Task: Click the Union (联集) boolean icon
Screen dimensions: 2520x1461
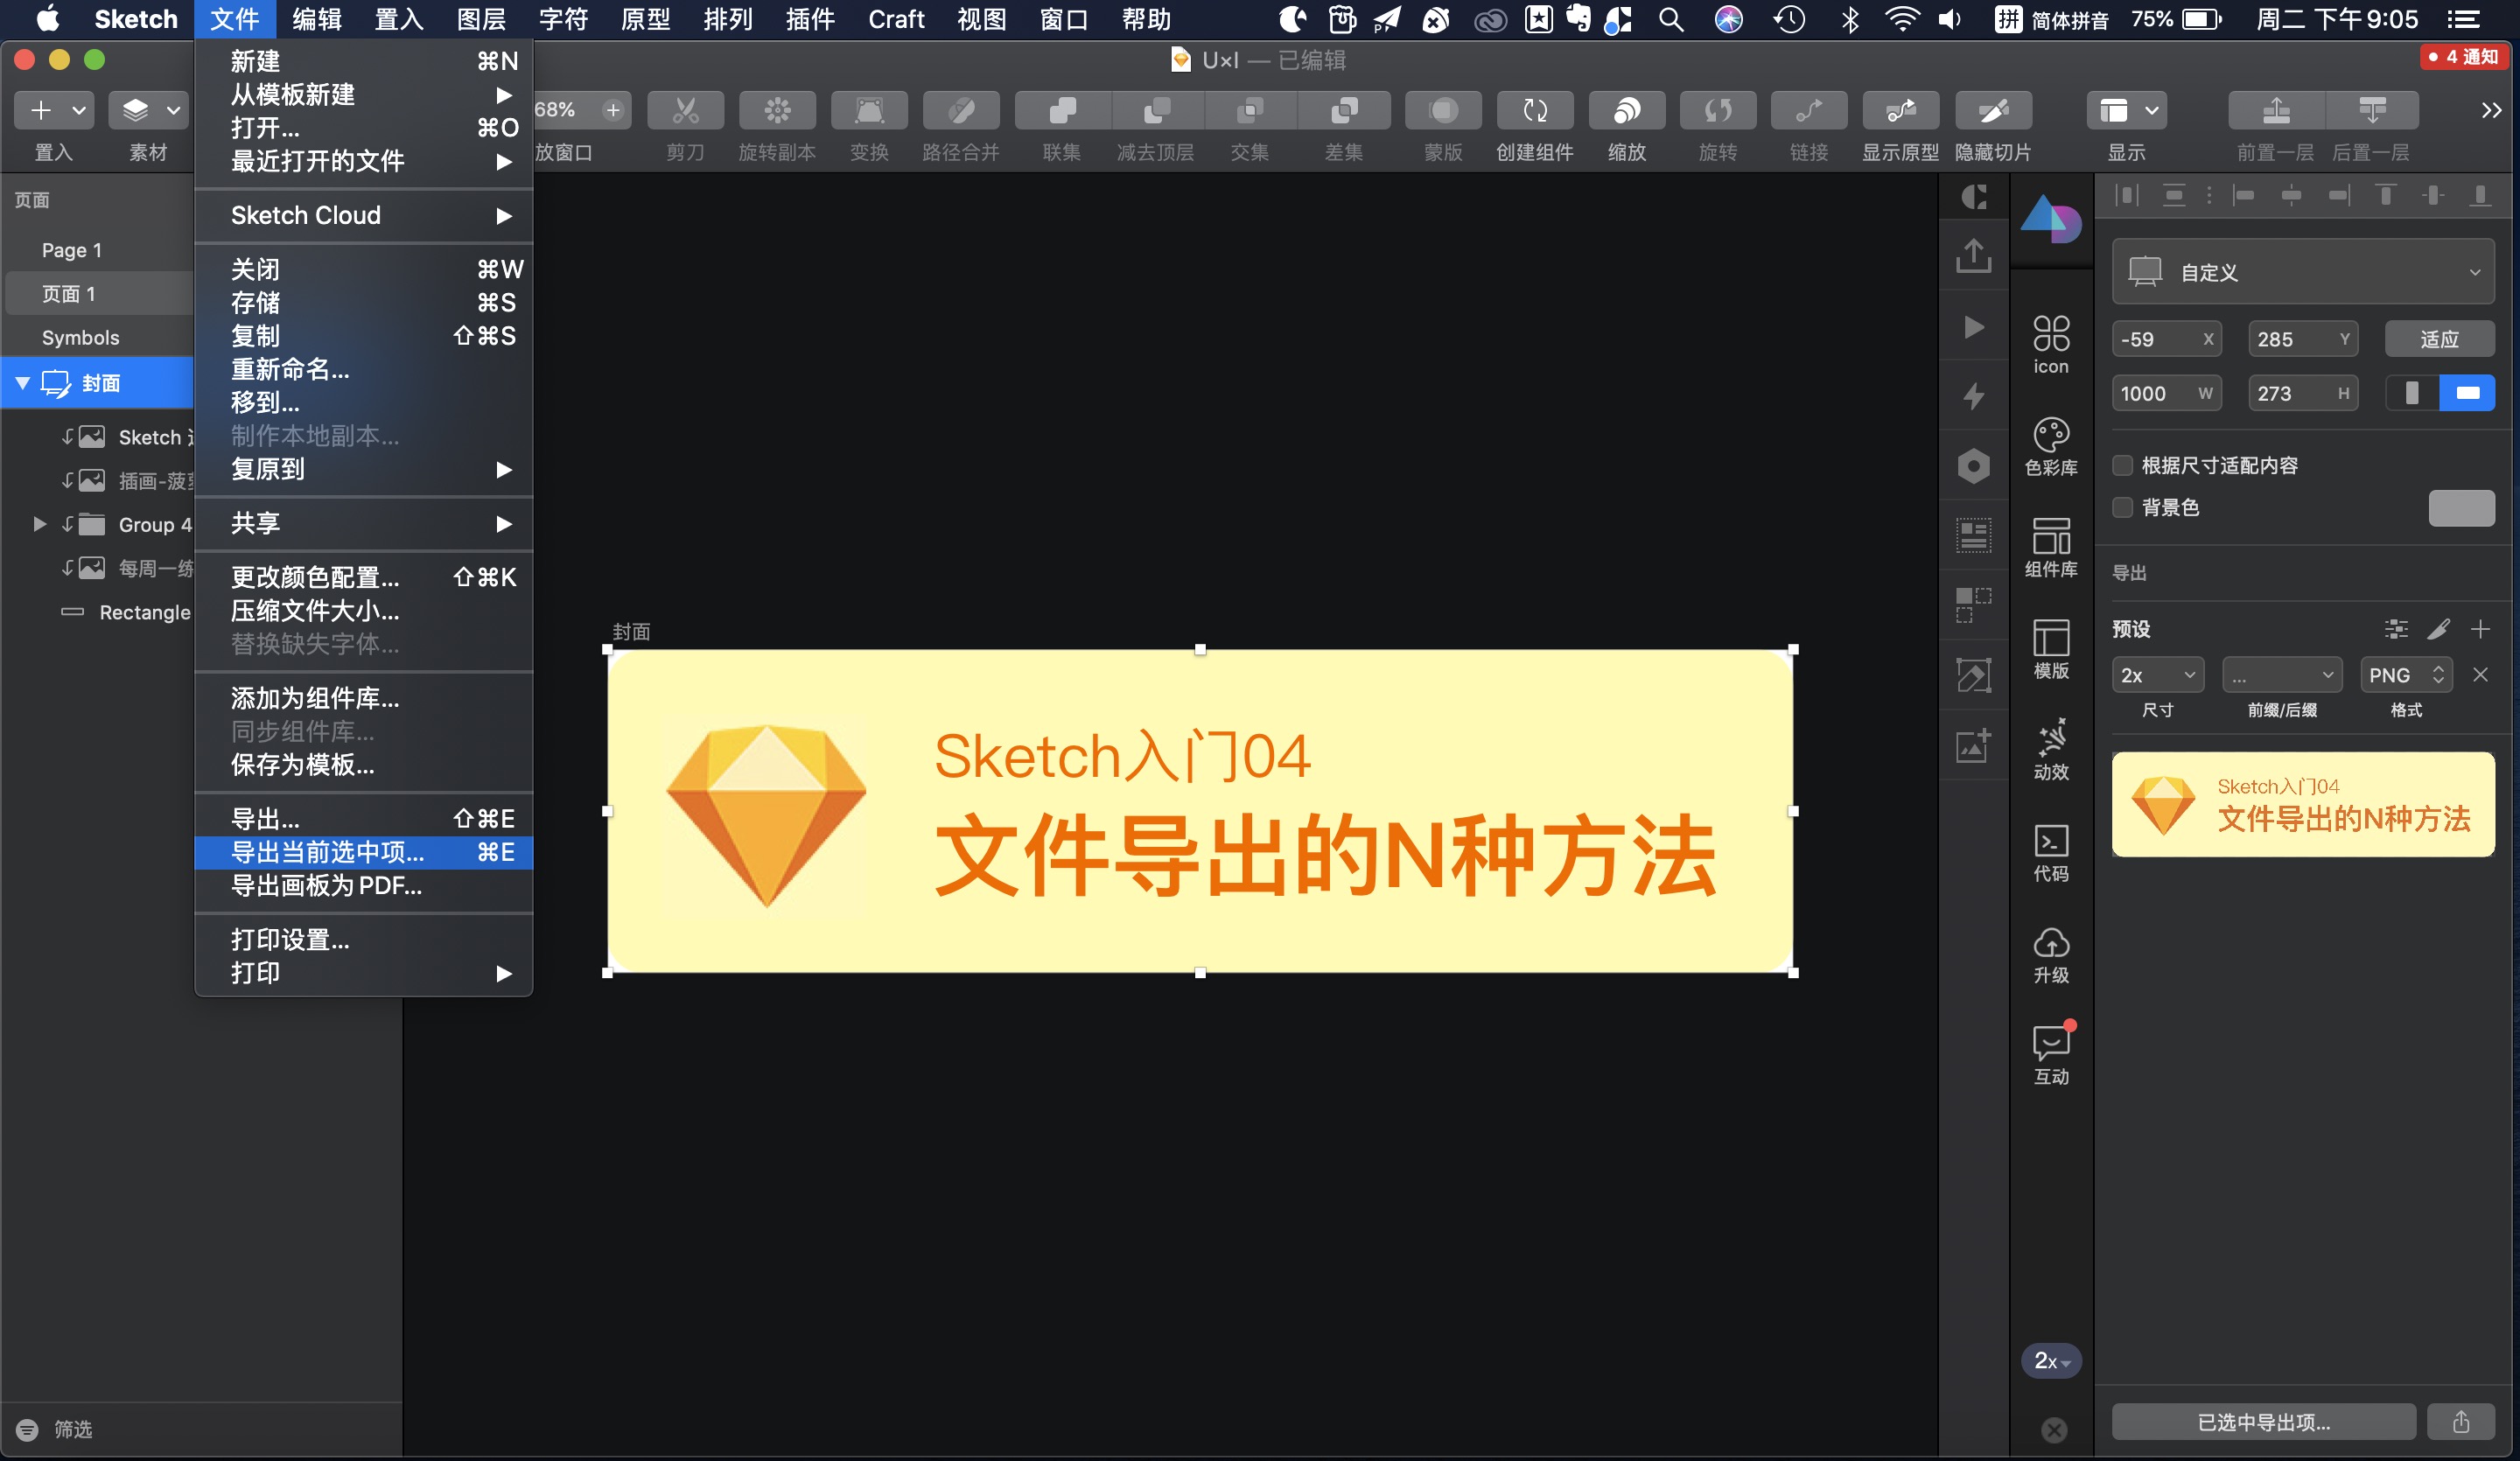Action: 1061,111
